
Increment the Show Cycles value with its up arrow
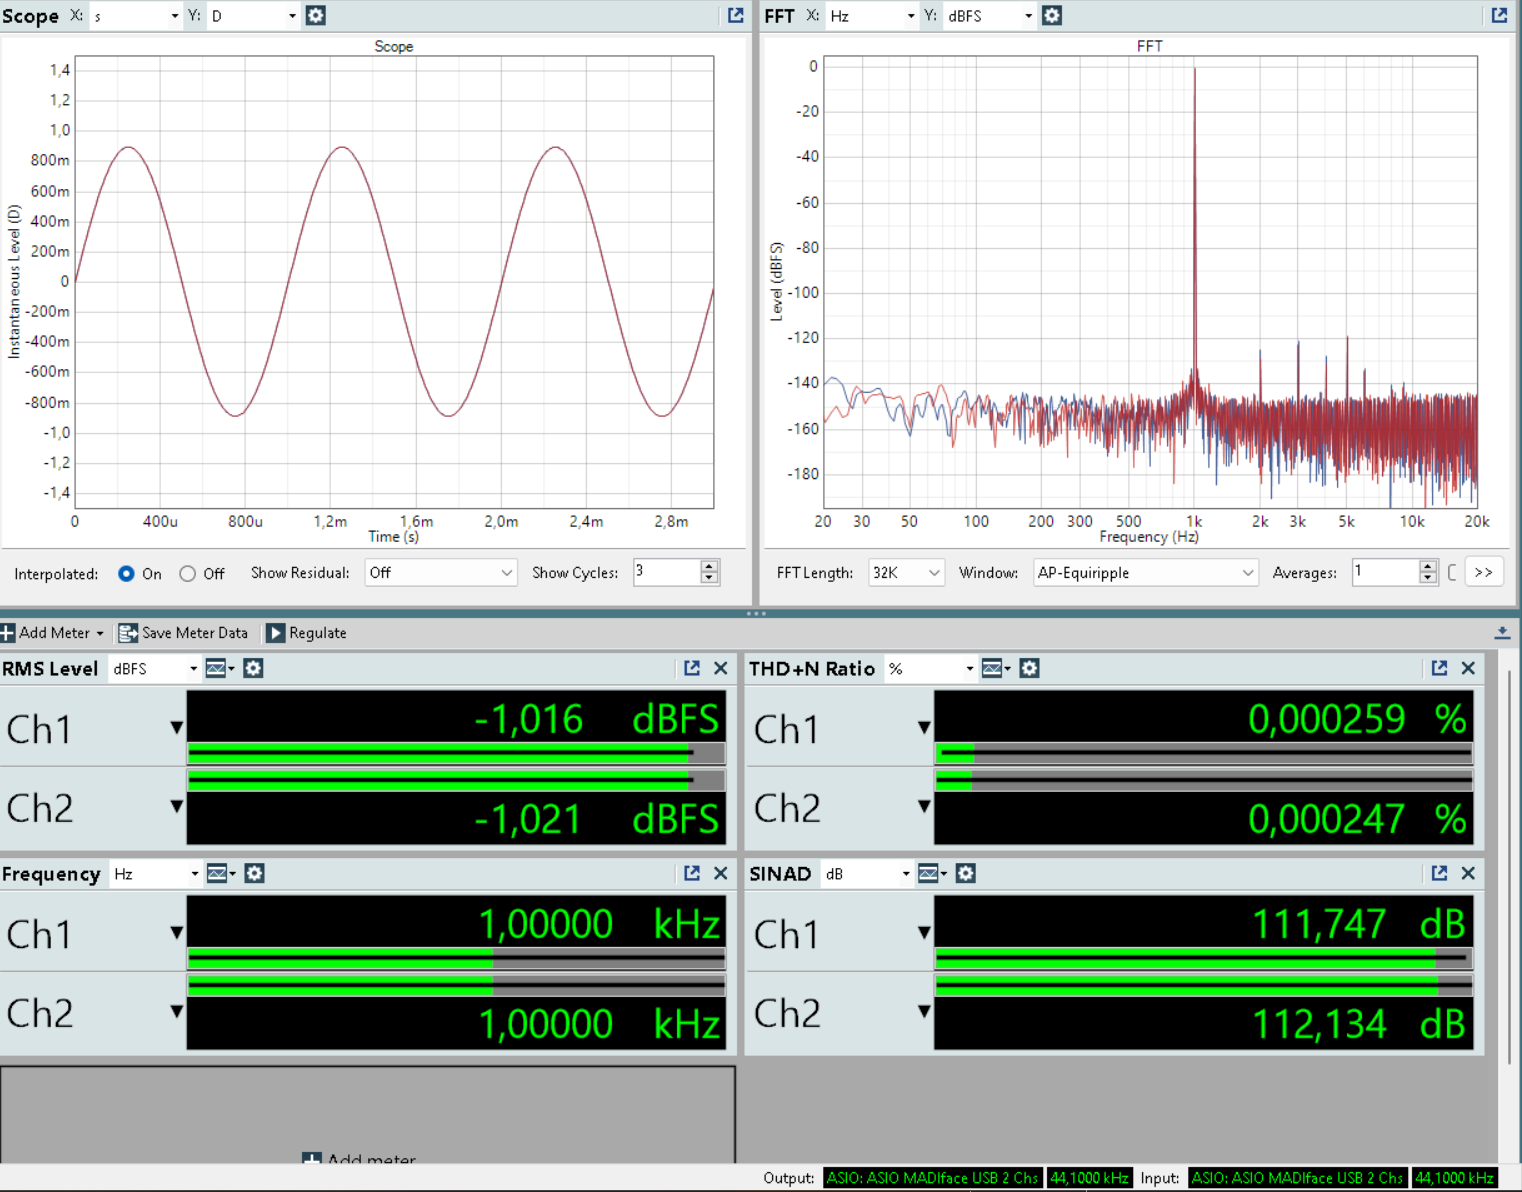[x=709, y=566]
